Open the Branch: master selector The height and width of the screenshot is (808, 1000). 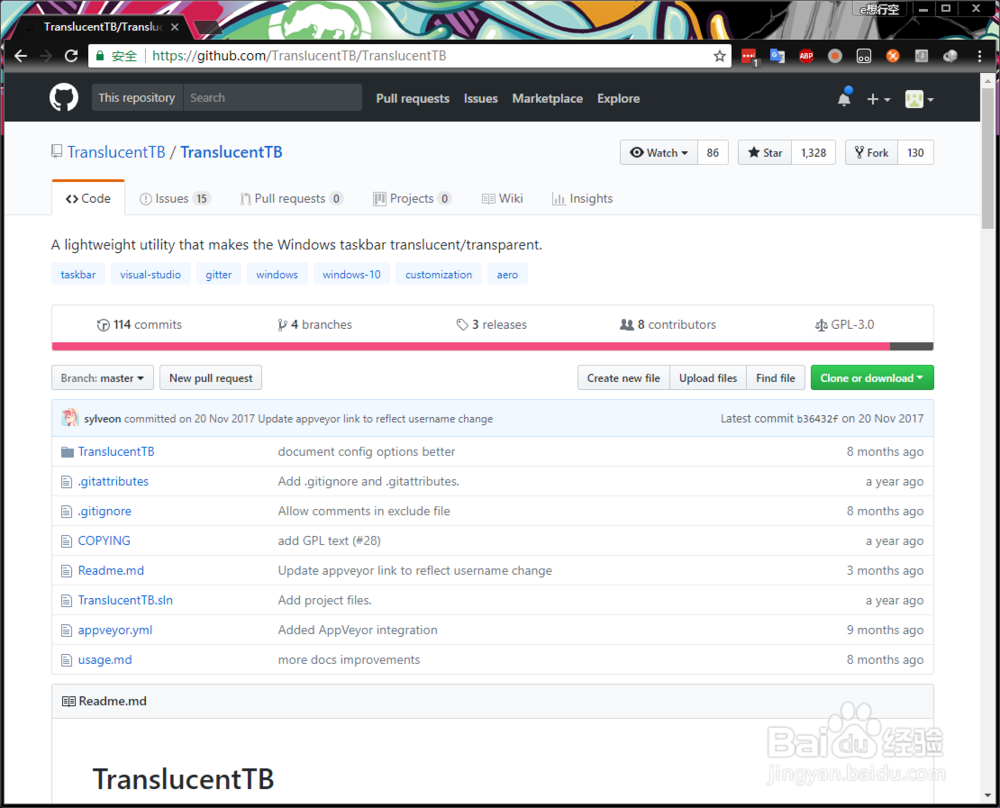coord(102,378)
